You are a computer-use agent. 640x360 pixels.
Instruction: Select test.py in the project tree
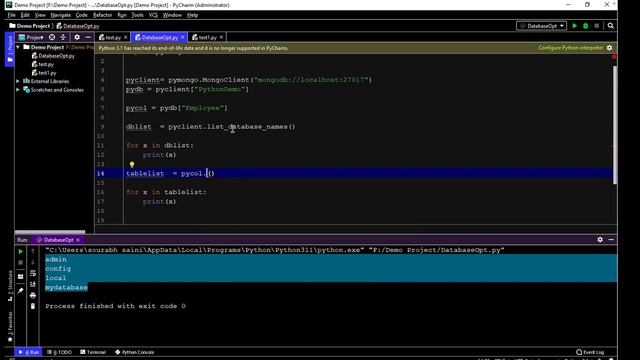coord(43,64)
